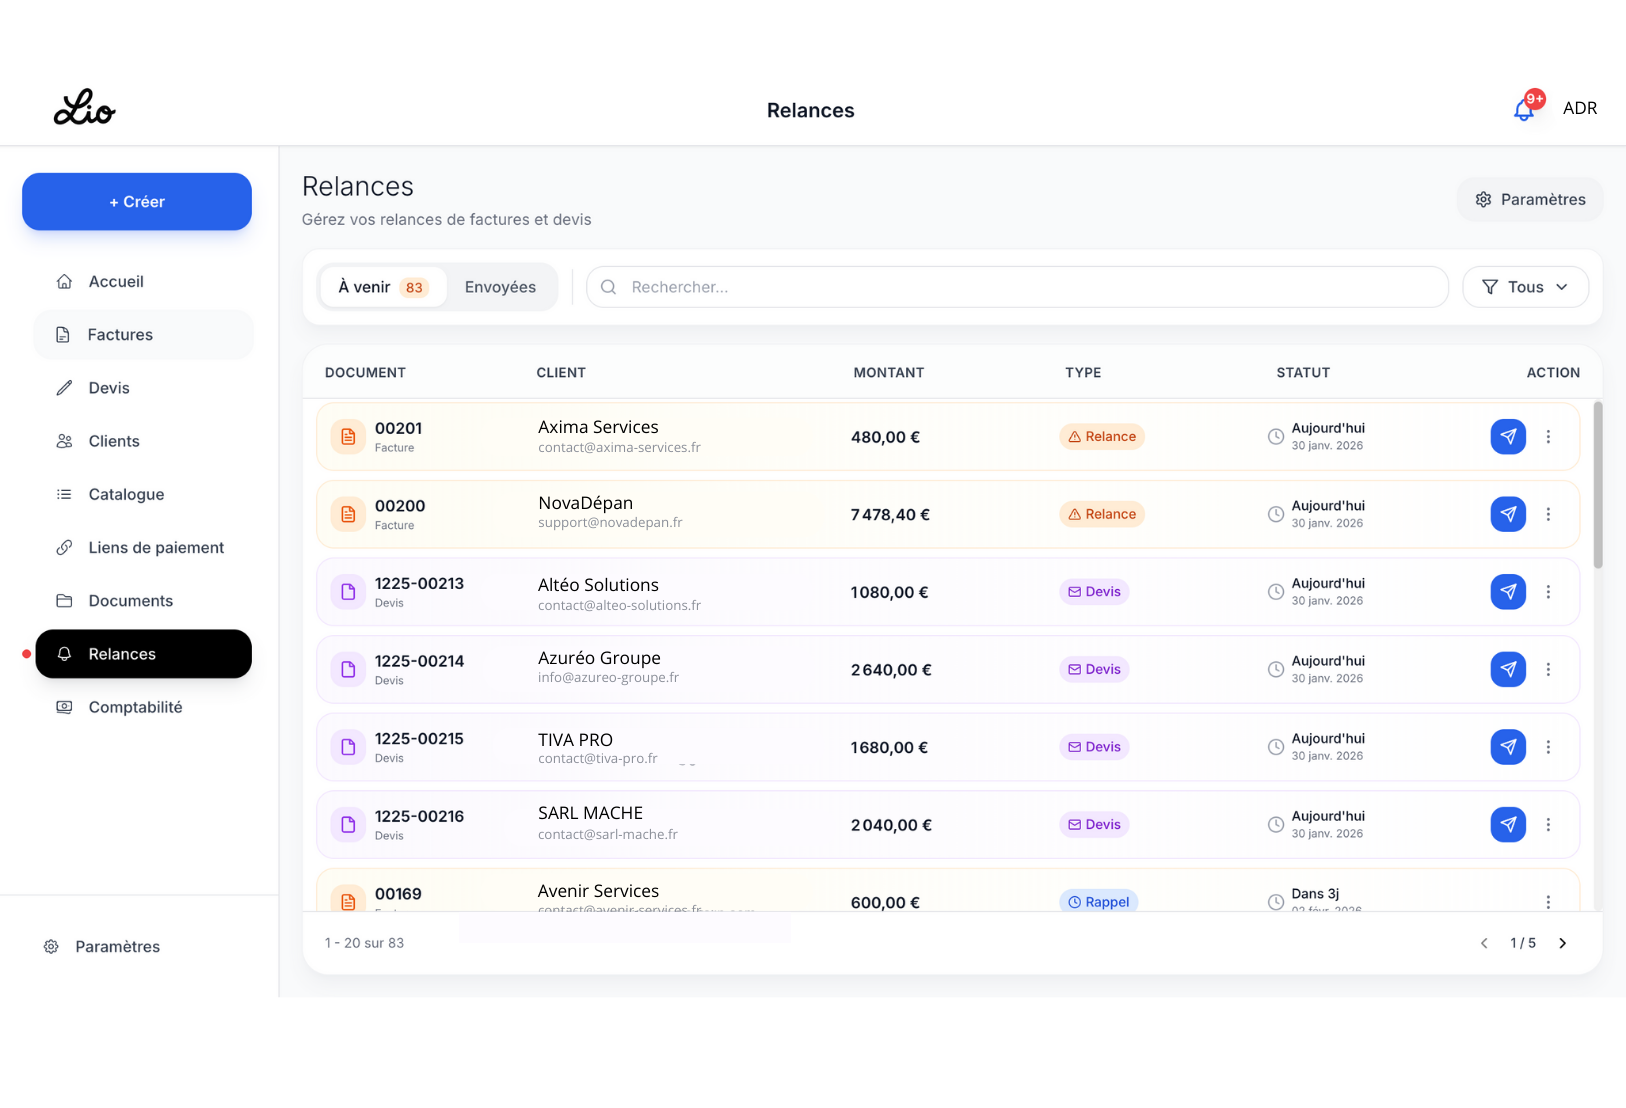
Task: Send reminder for invoice 00201
Action: point(1507,437)
